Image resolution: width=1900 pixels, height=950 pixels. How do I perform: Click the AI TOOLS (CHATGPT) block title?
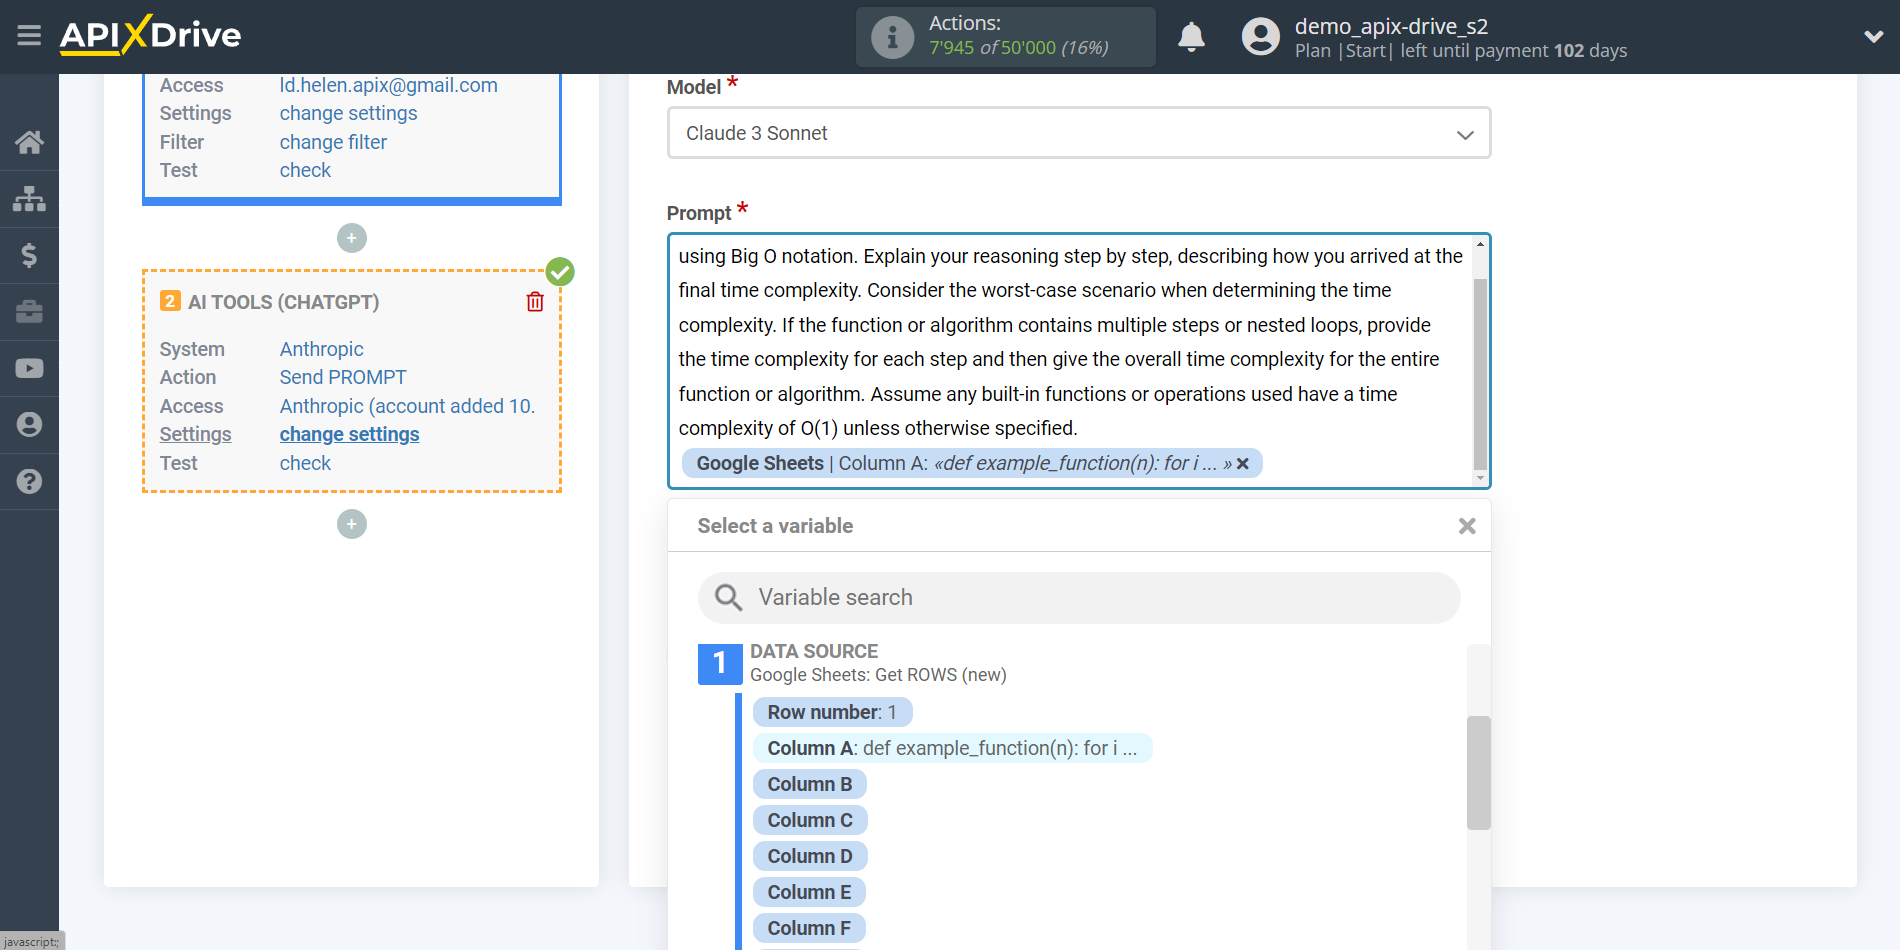click(283, 302)
